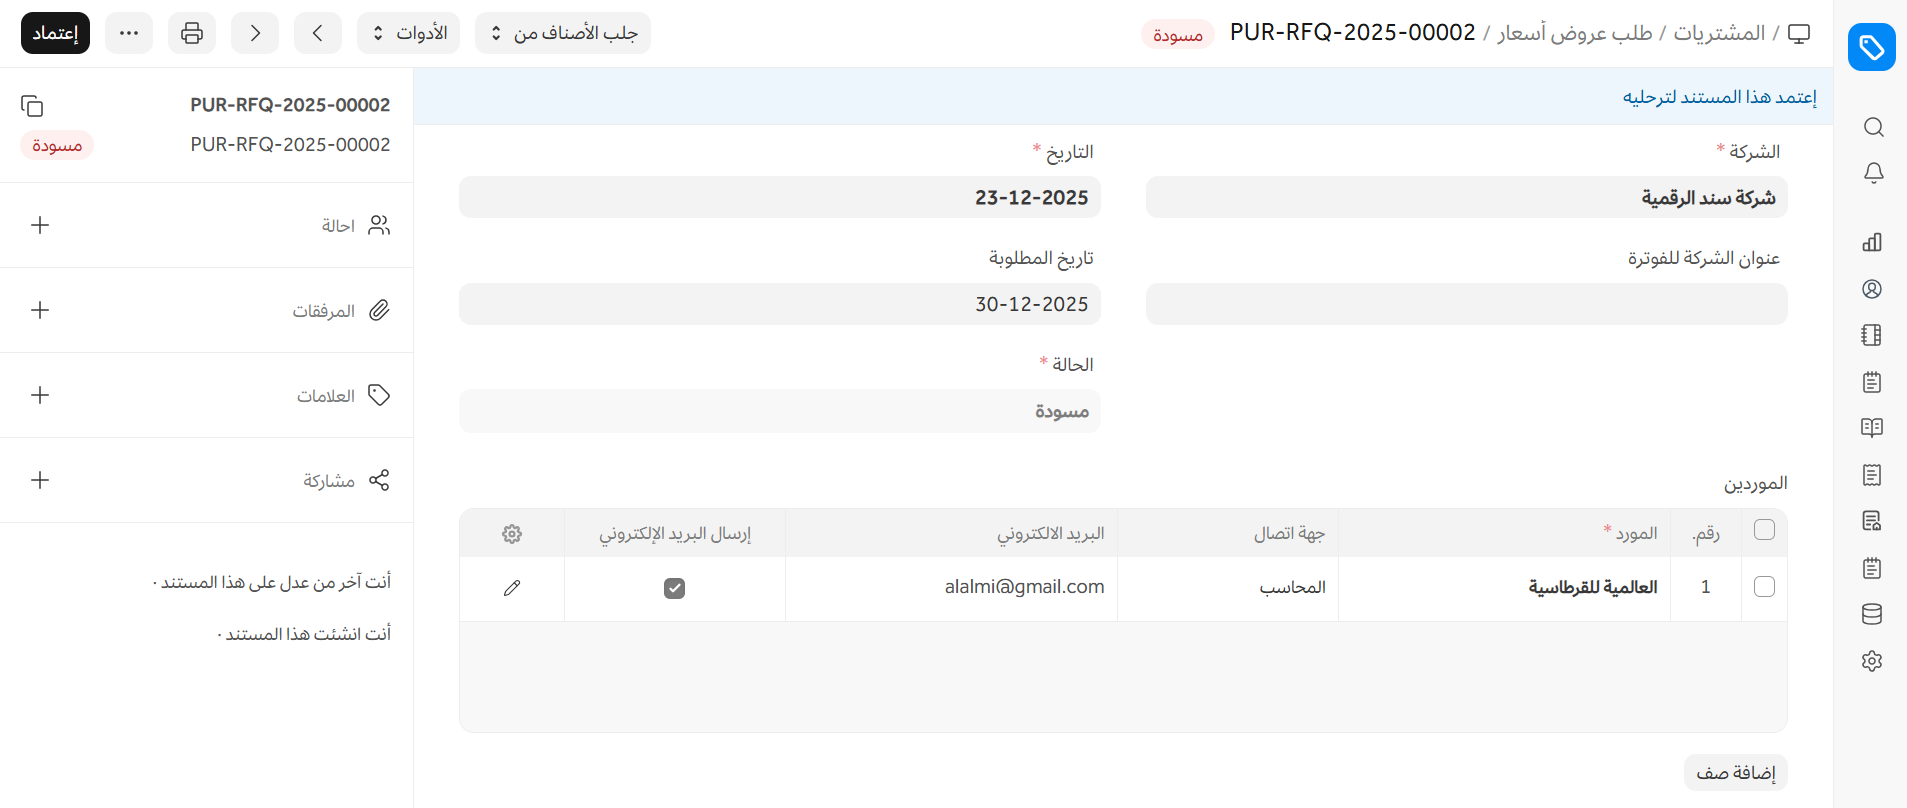Viewport: 1907px width, 808px height.
Task: Open the settings gear in the sidebar
Action: click(x=1872, y=661)
